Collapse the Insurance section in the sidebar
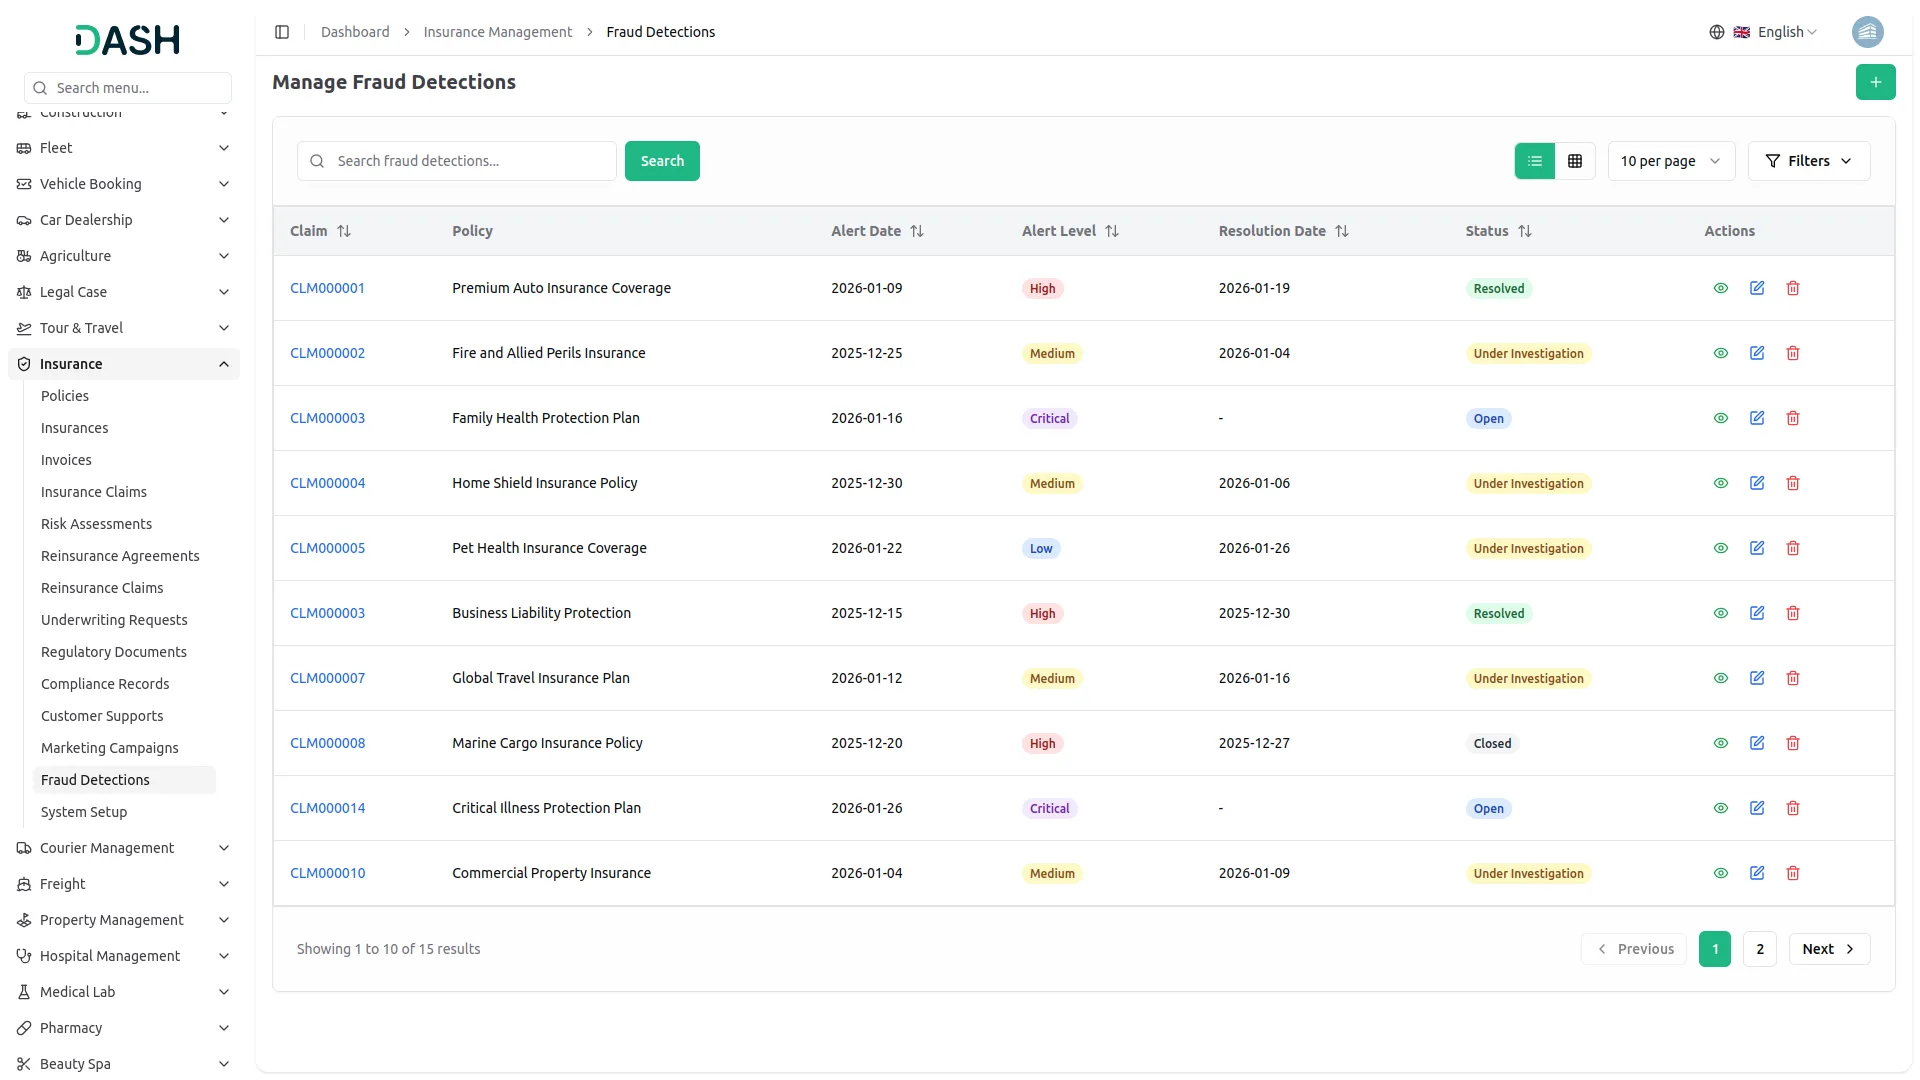This screenshot has width=1920, height=1080. tap(123, 363)
